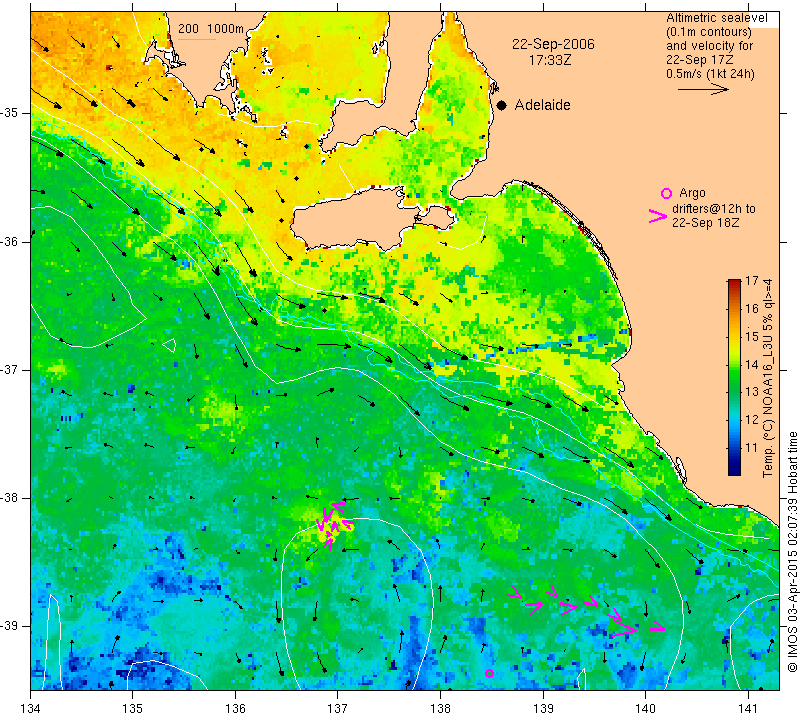Click longitude axis label 138
The width and height of the screenshot is (800, 720).
(x=440, y=709)
